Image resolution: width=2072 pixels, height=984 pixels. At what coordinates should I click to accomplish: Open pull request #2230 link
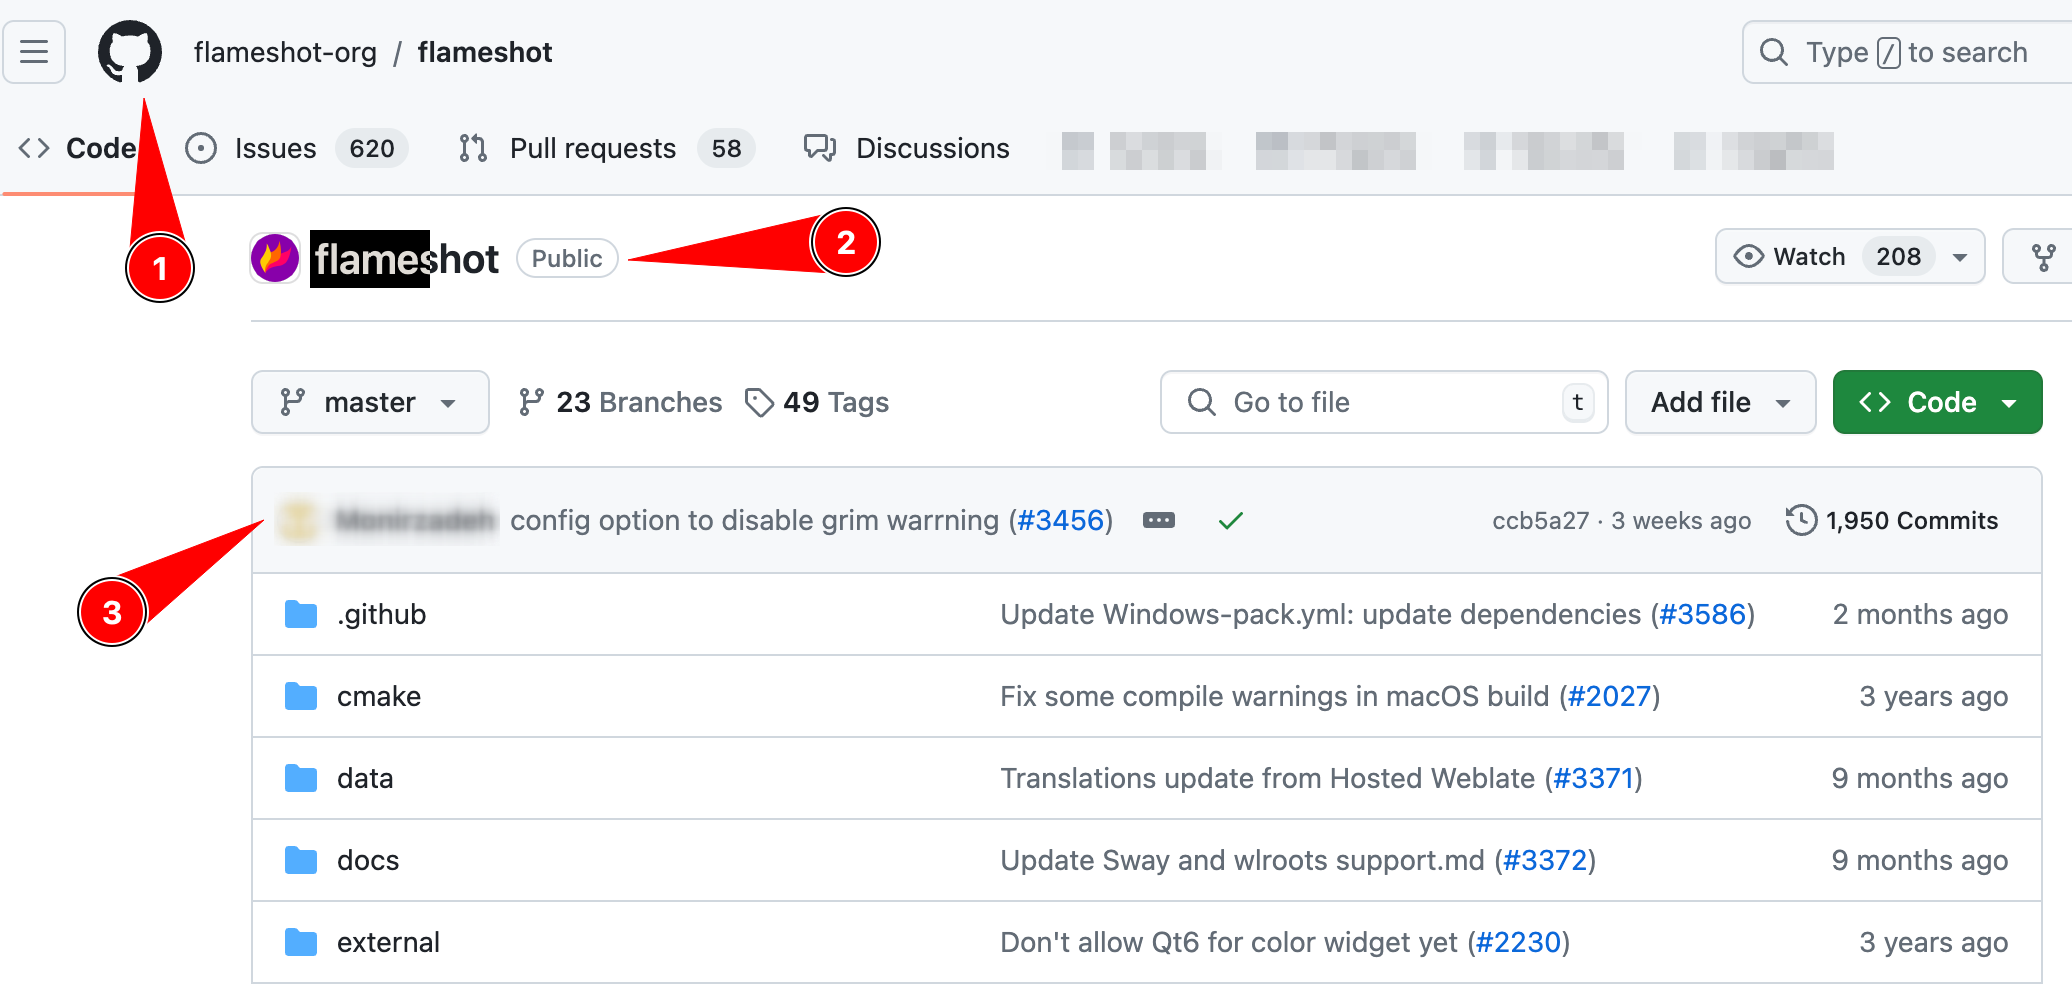[1518, 942]
